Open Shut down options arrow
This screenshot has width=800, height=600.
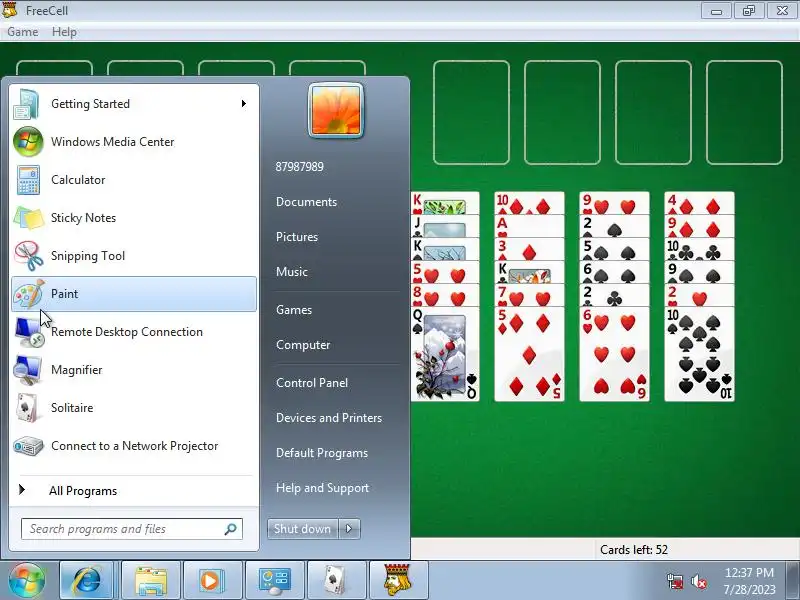point(349,529)
